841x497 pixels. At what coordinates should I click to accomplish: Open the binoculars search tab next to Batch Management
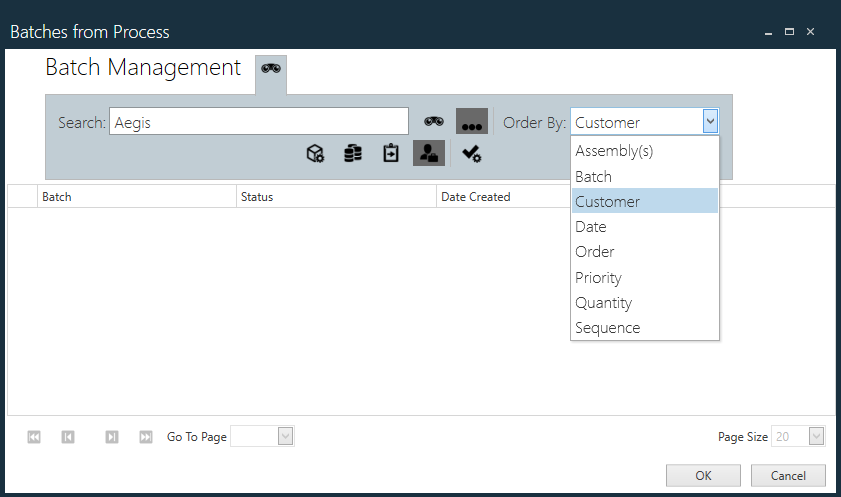[x=271, y=69]
